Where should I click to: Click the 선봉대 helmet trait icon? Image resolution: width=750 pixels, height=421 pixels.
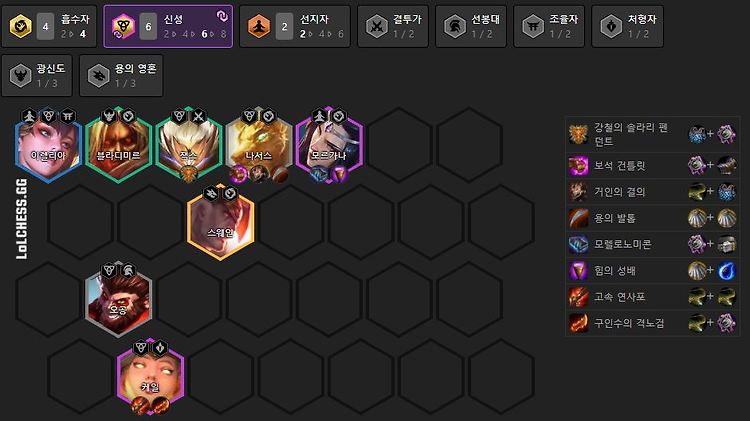pos(455,26)
